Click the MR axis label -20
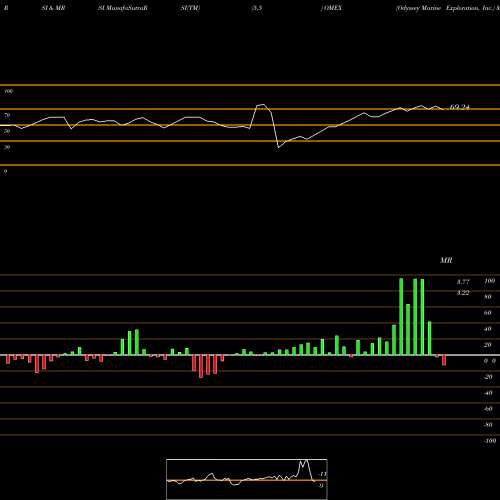The height and width of the screenshot is (500, 500). pos(488,377)
